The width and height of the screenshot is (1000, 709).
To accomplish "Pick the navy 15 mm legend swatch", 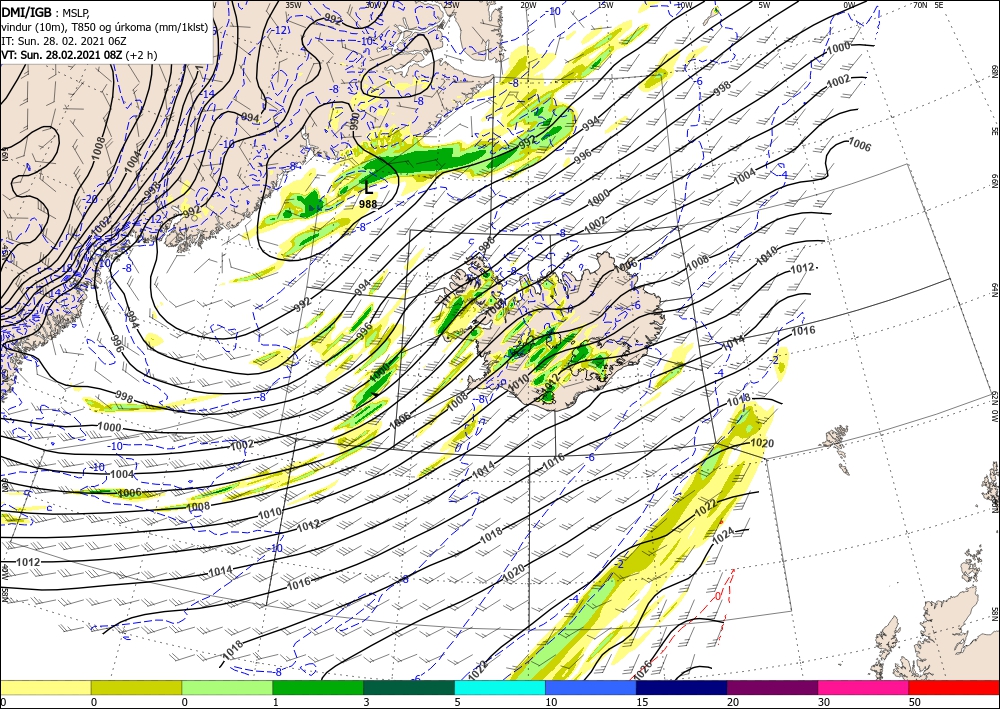I will click(682, 687).
